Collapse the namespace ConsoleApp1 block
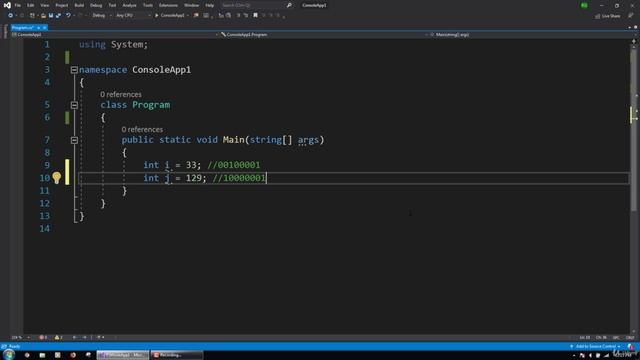This screenshot has width=640, height=360. click(x=74, y=70)
